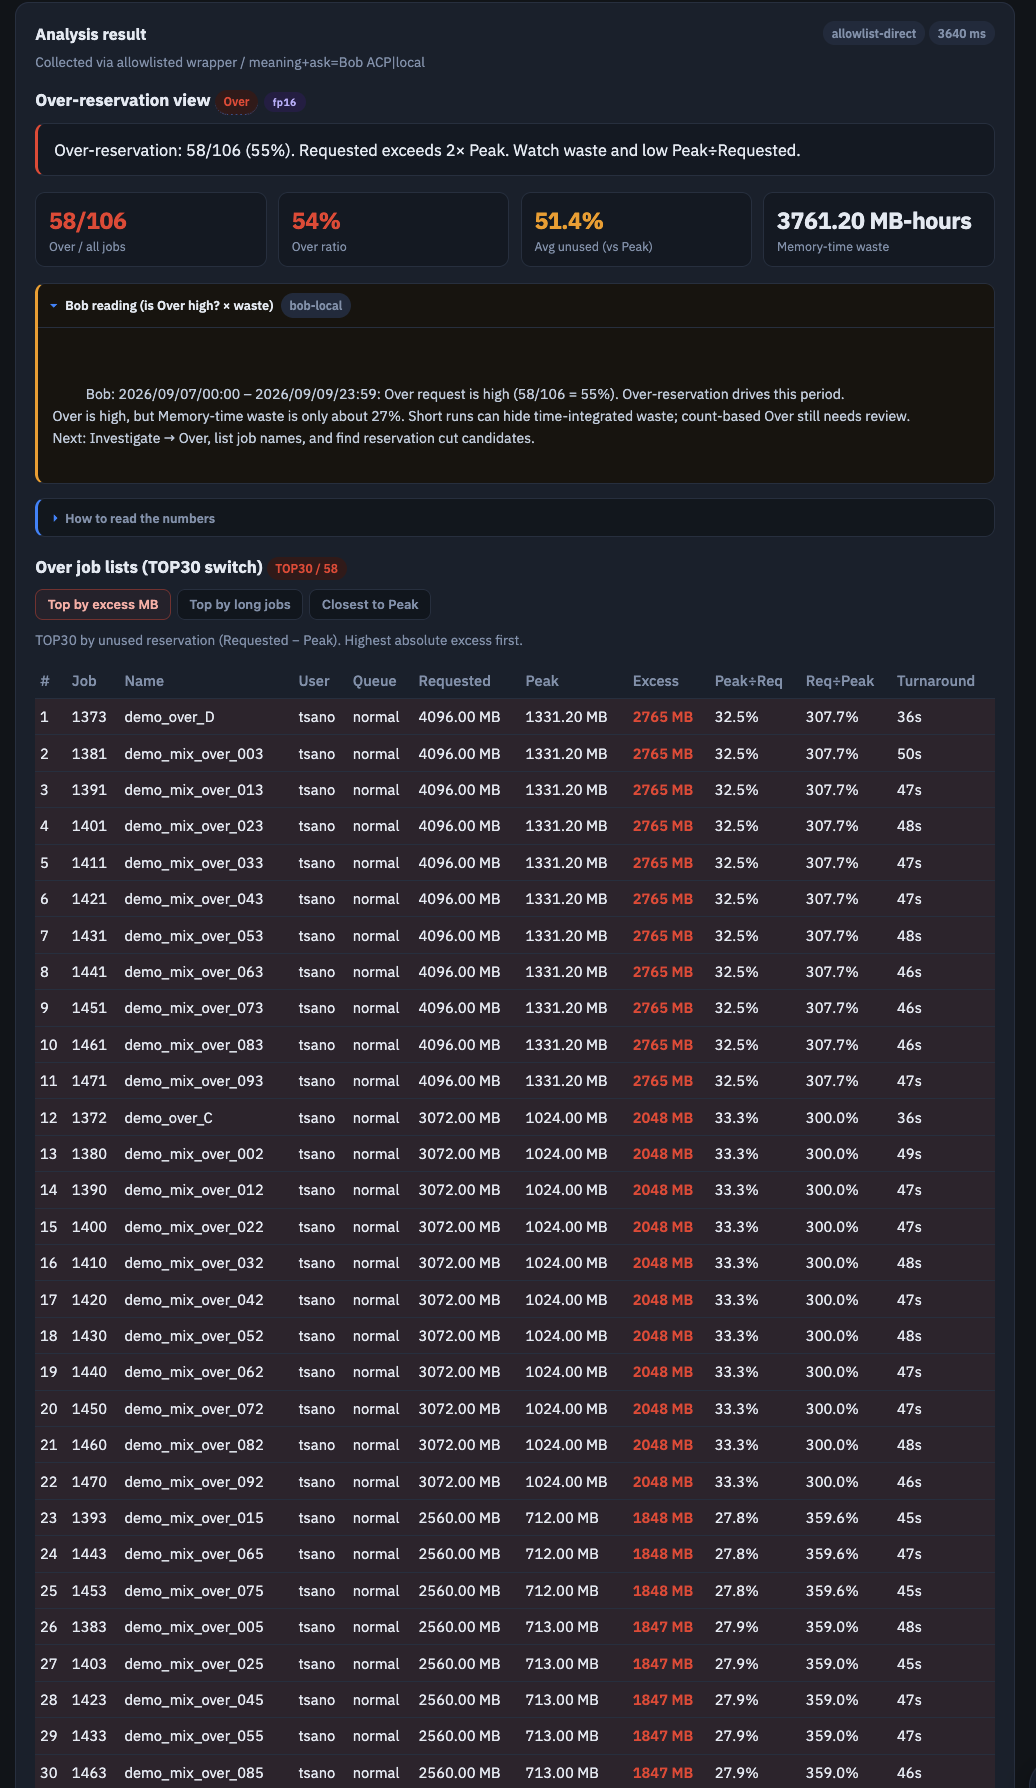This screenshot has height=1788, width=1036.
Task: Select job name demo_mix_over_052
Action: pos(194,1336)
